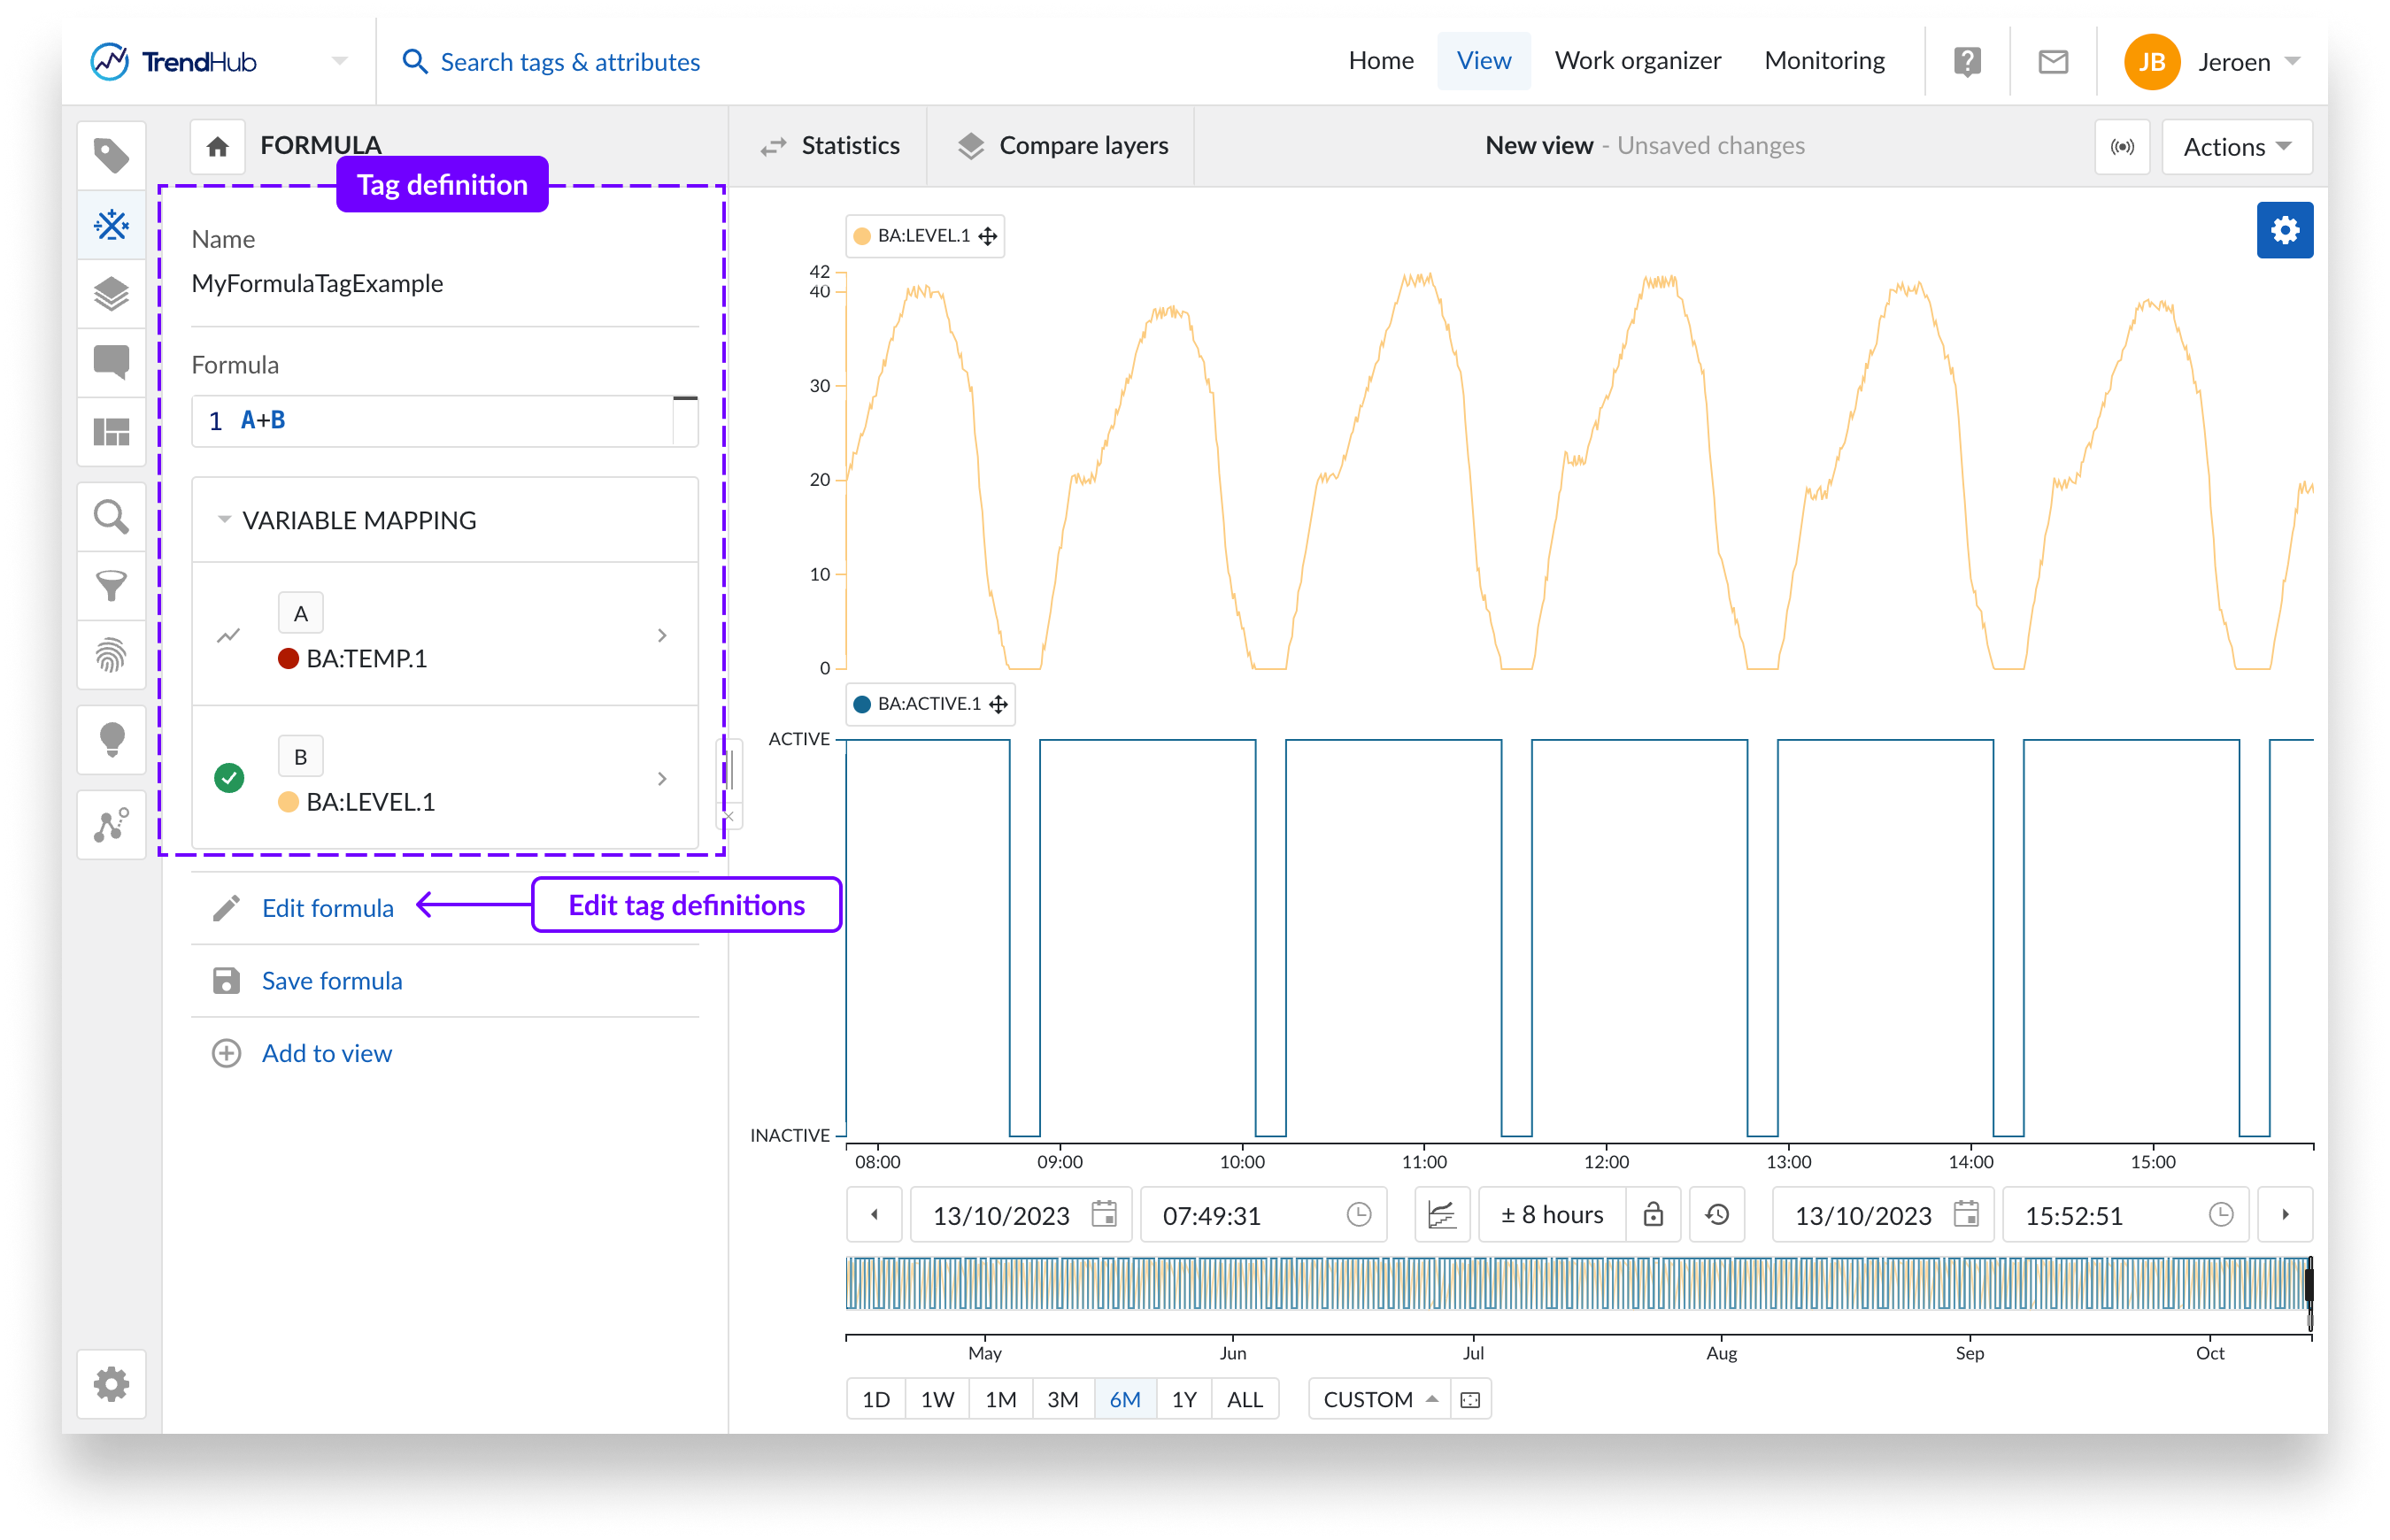
Task: Toggle the period lock icon
Action: click(1653, 1214)
